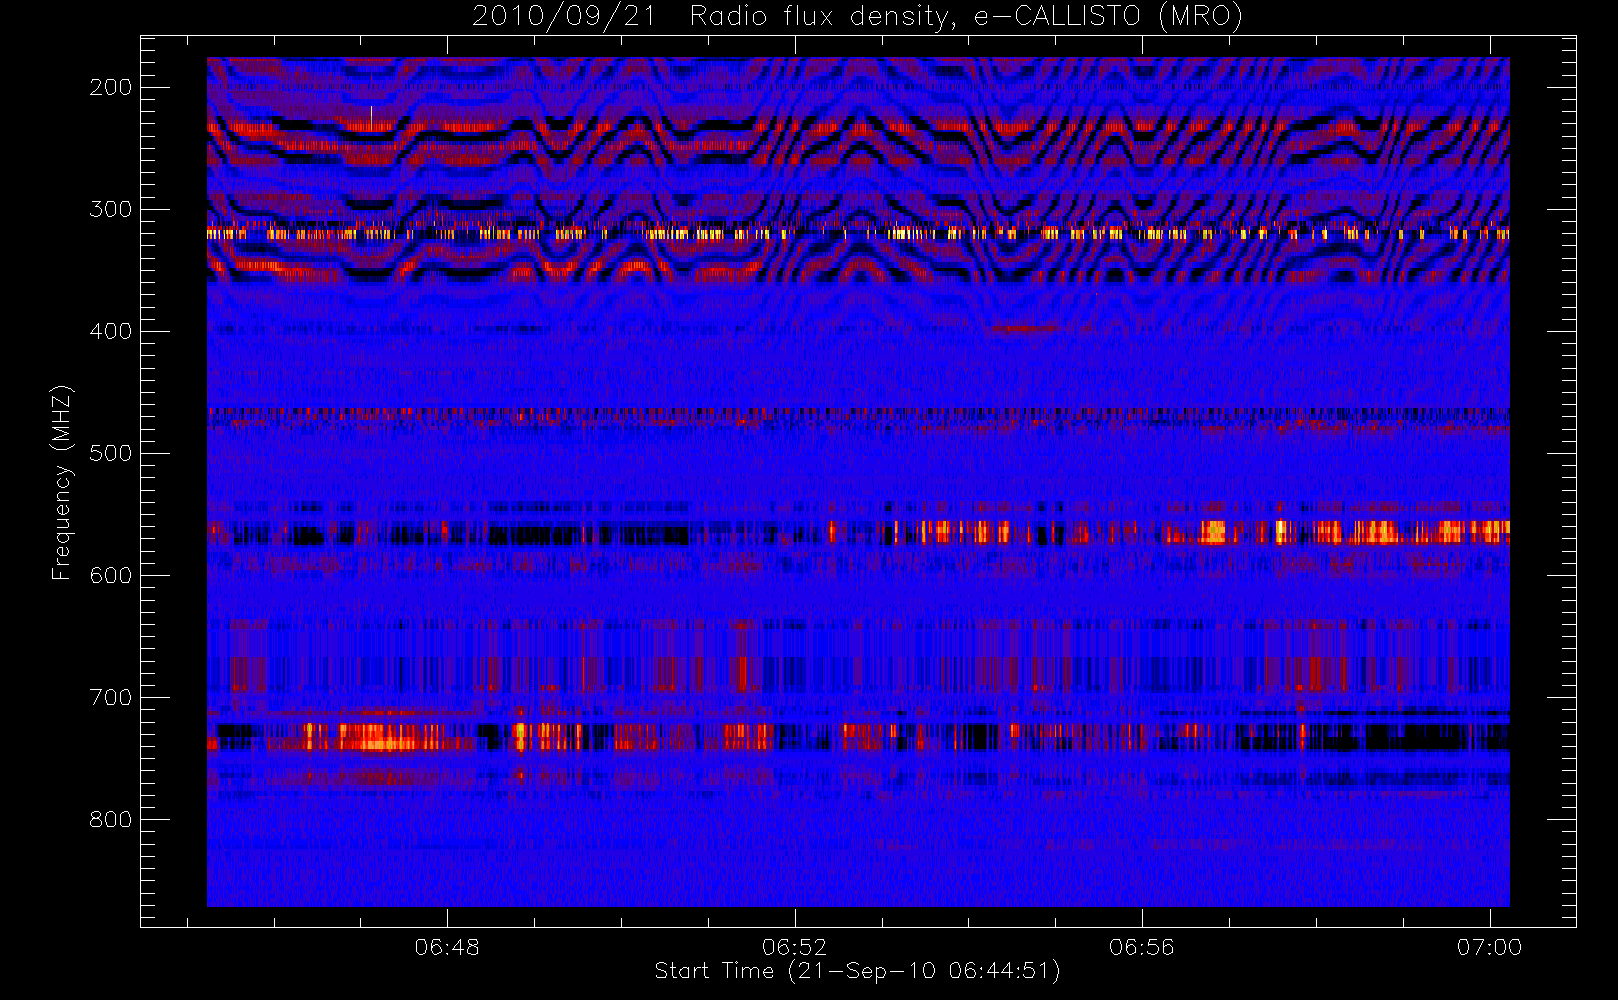
Task: Click the 07:00 time tick label
Action: 1489,947
